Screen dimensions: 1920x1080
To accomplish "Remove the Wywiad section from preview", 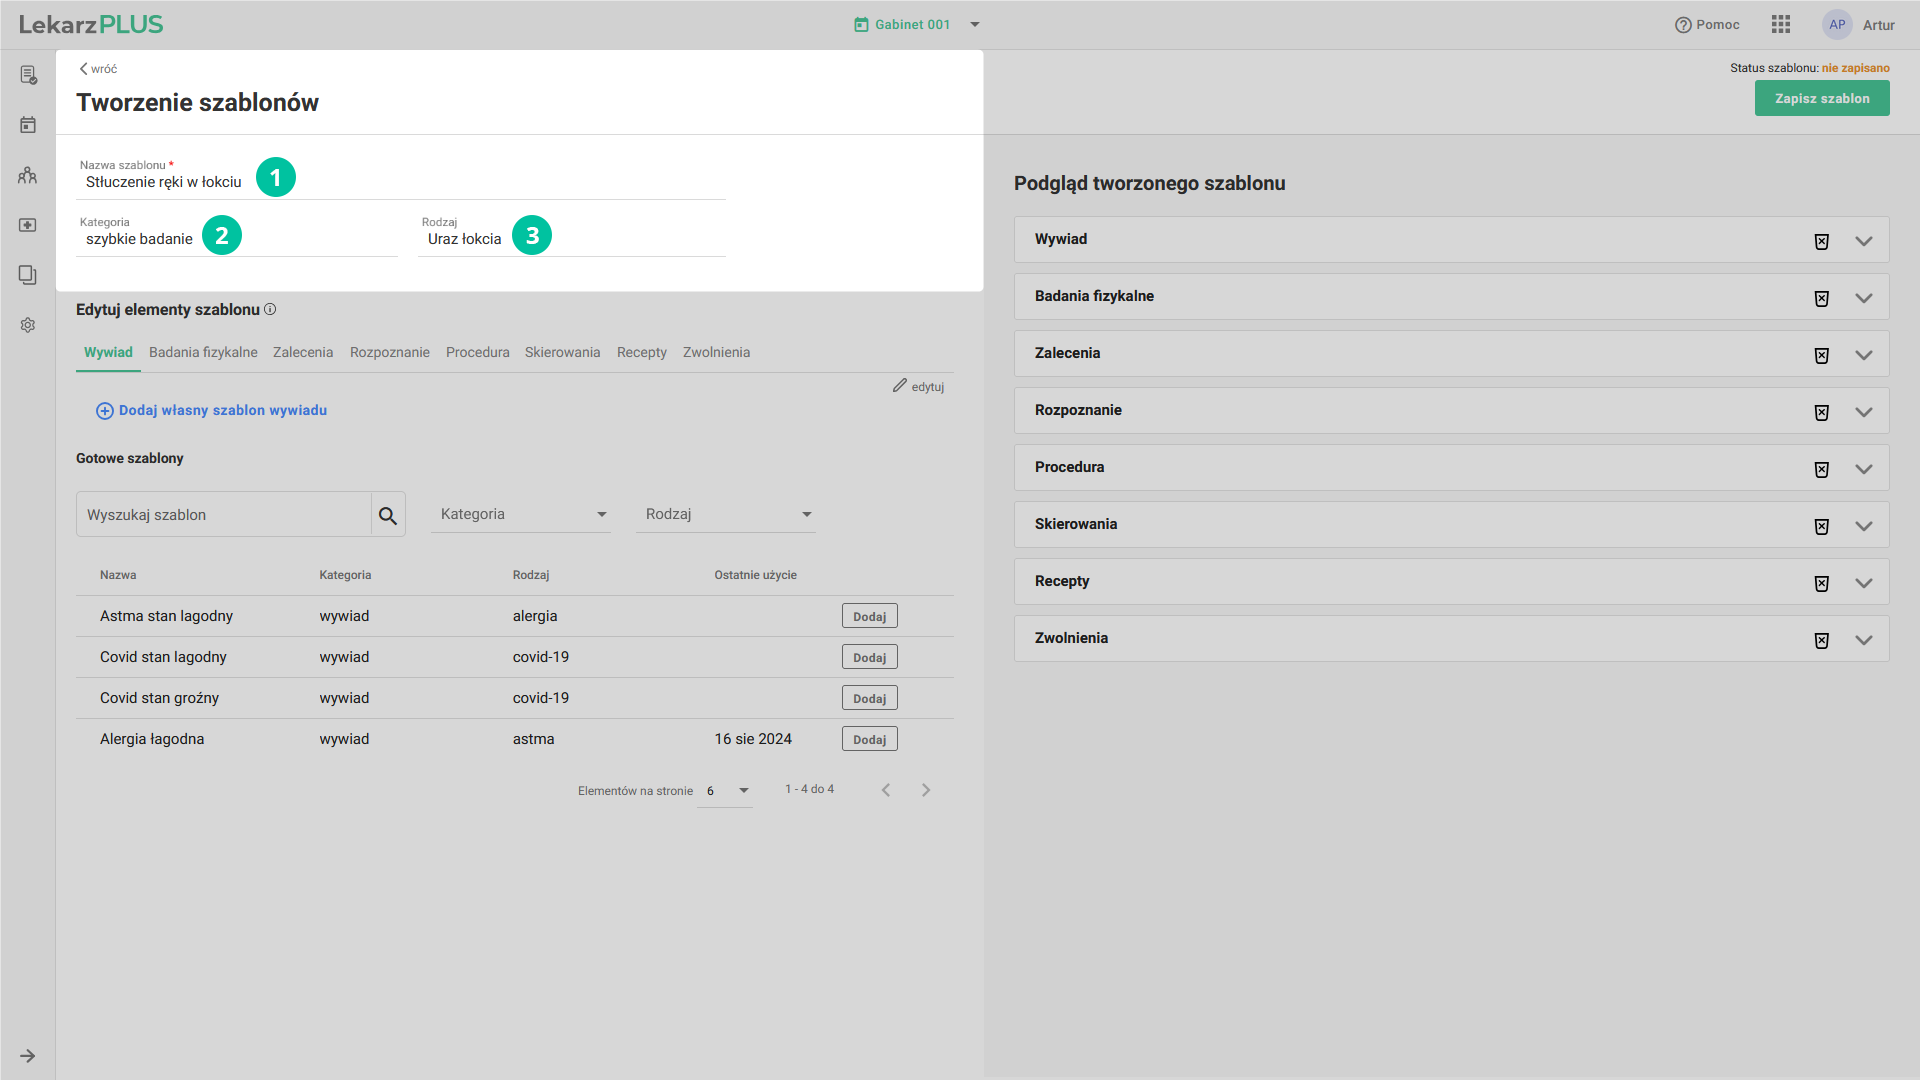I will pyautogui.click(x=1821, y=241).
